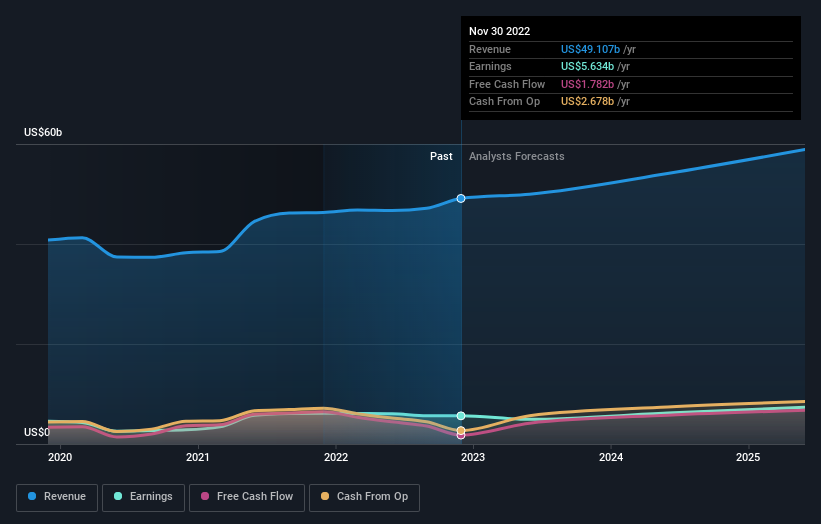
Task: Click the 2022 x-axis label
Action: point(336,458)
